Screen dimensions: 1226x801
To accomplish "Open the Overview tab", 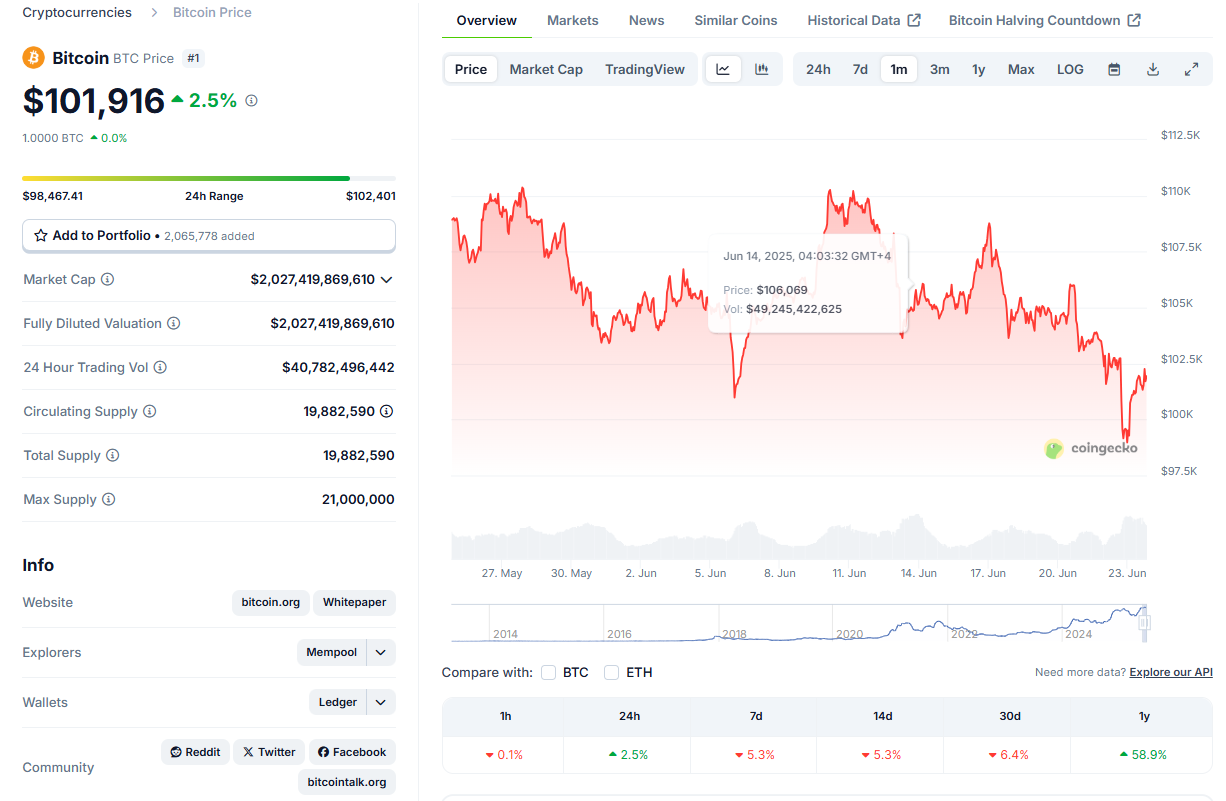I will pos(487,20).
